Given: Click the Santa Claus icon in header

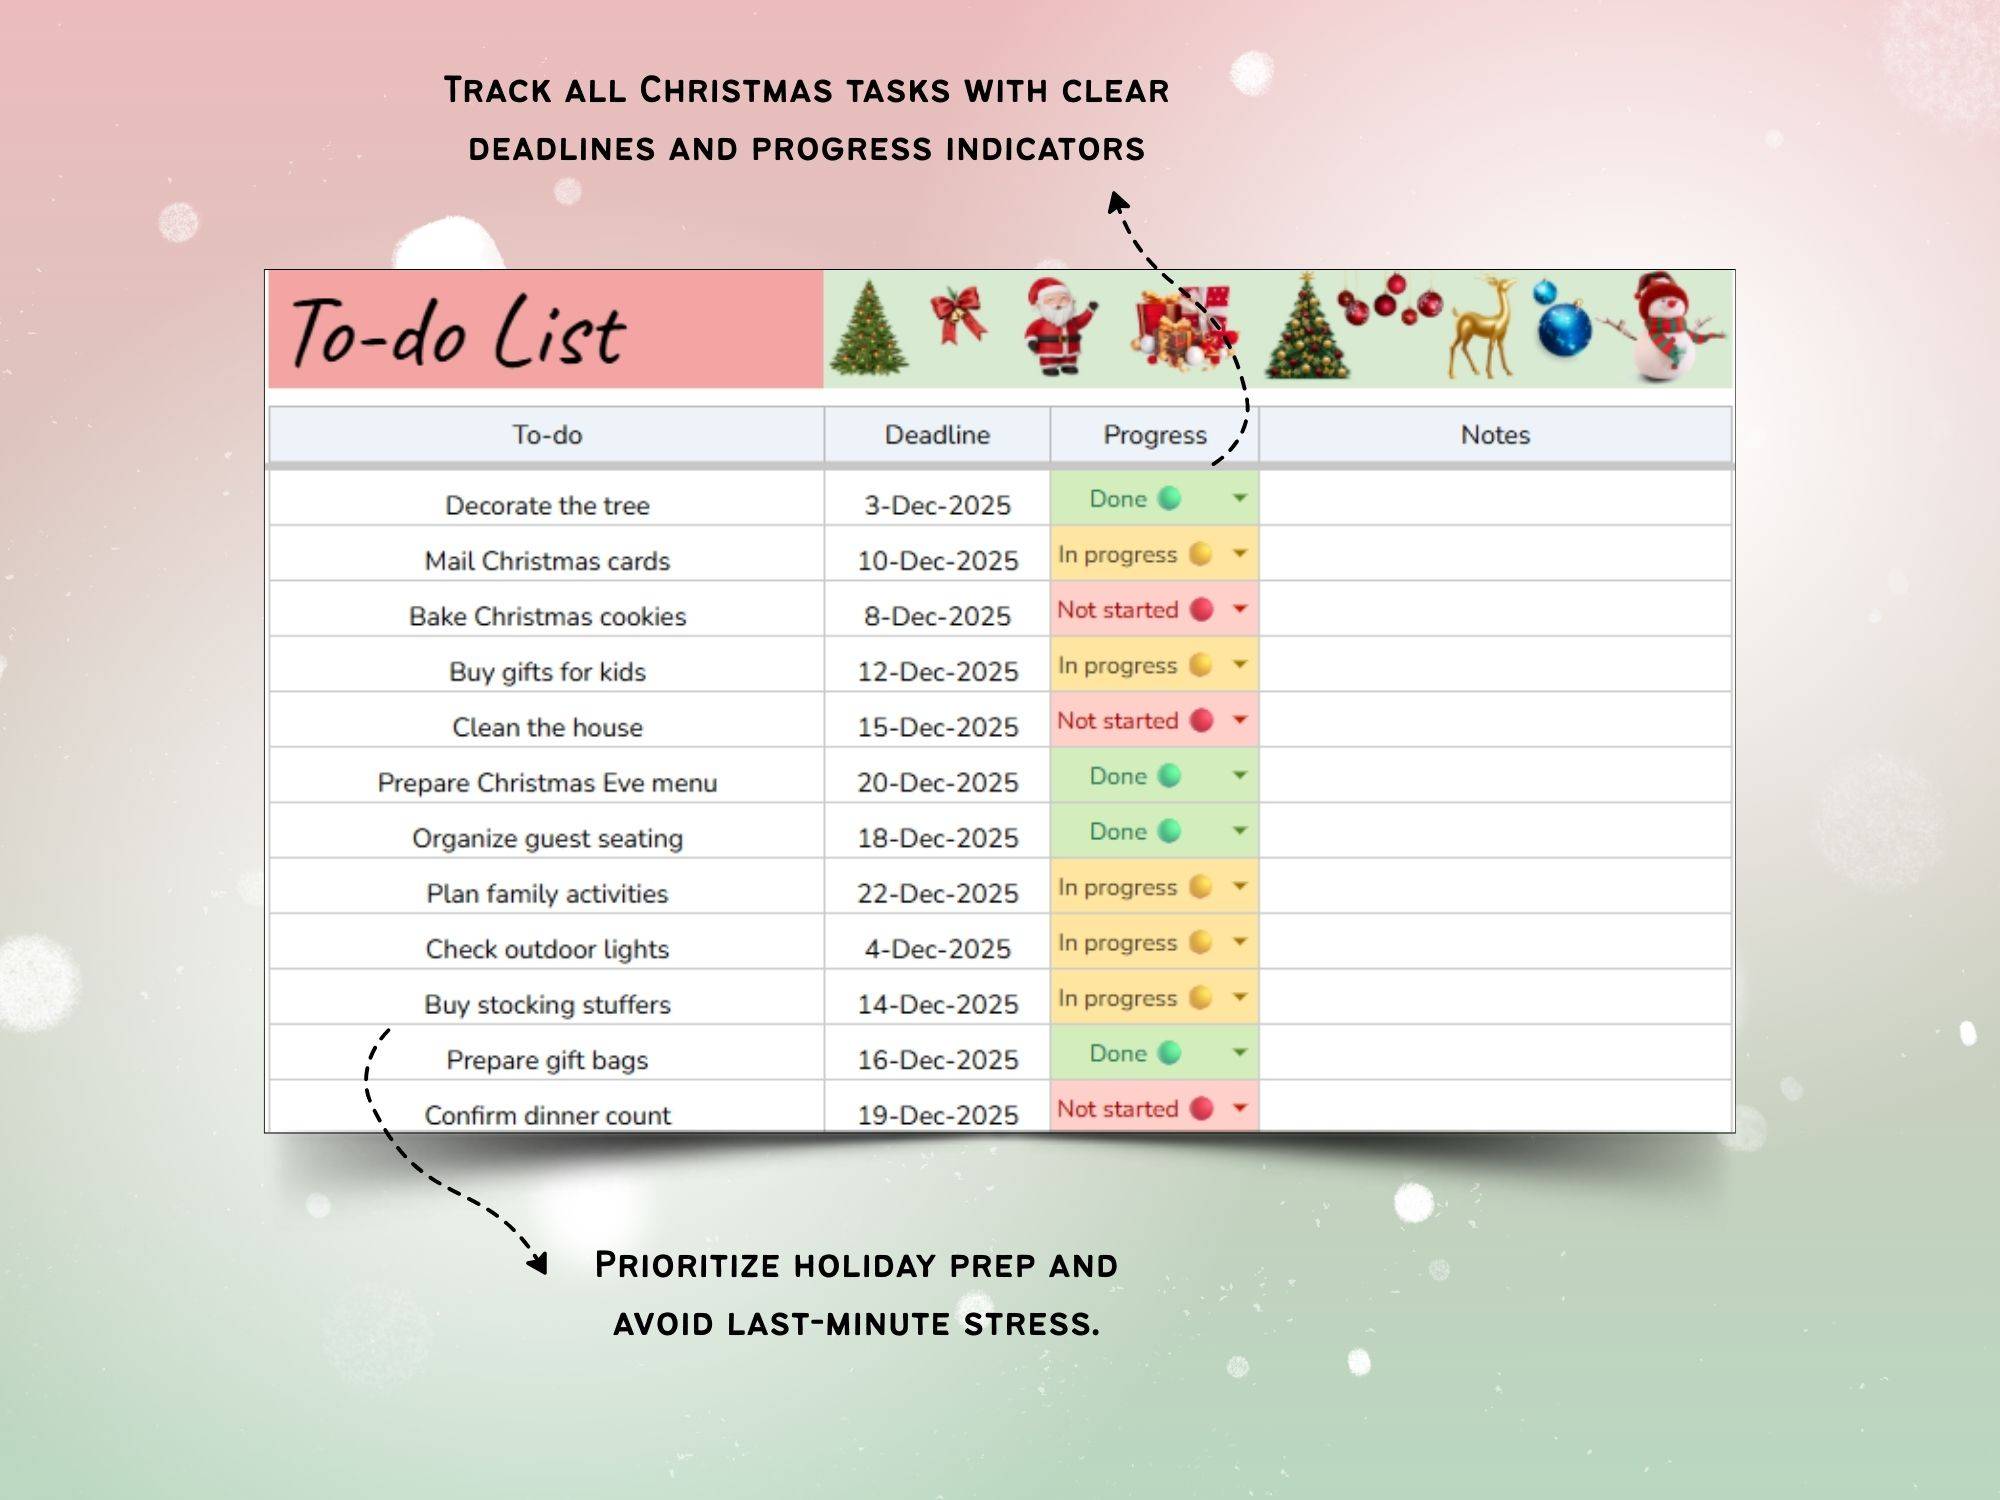Looking at the screenshot, I should (1058, 326).
